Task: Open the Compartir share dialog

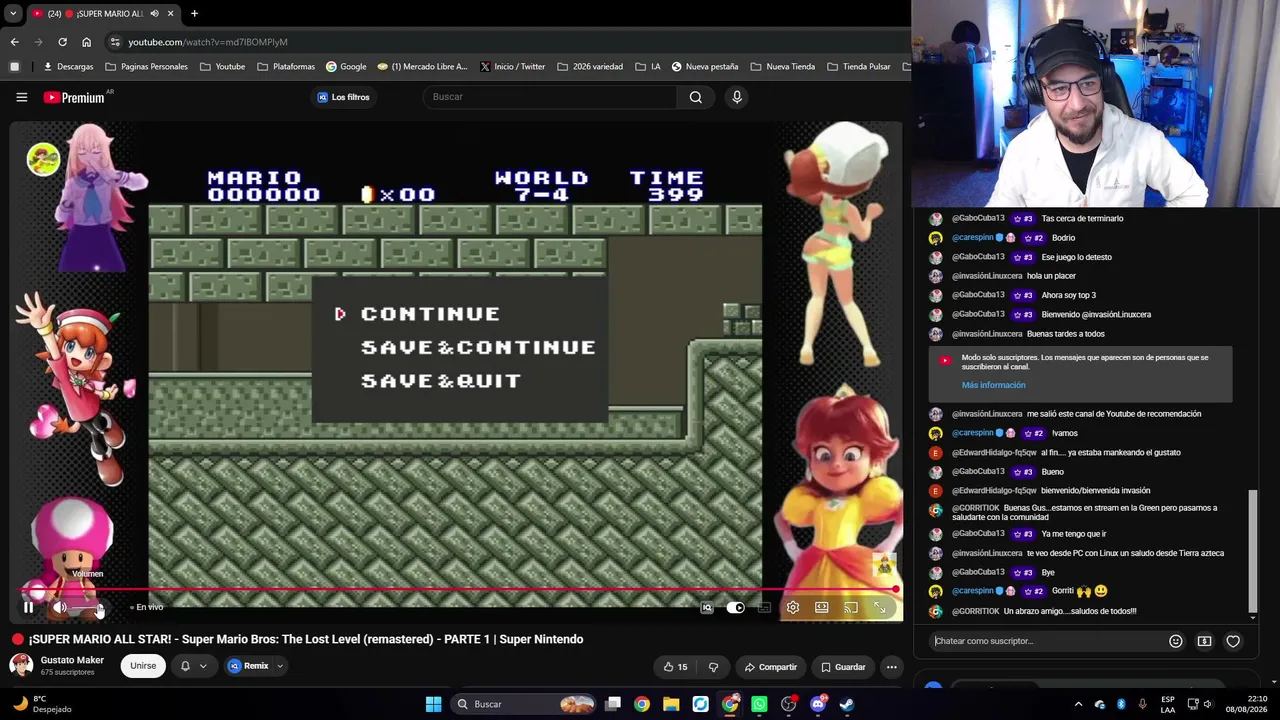Action: point(771,667)
